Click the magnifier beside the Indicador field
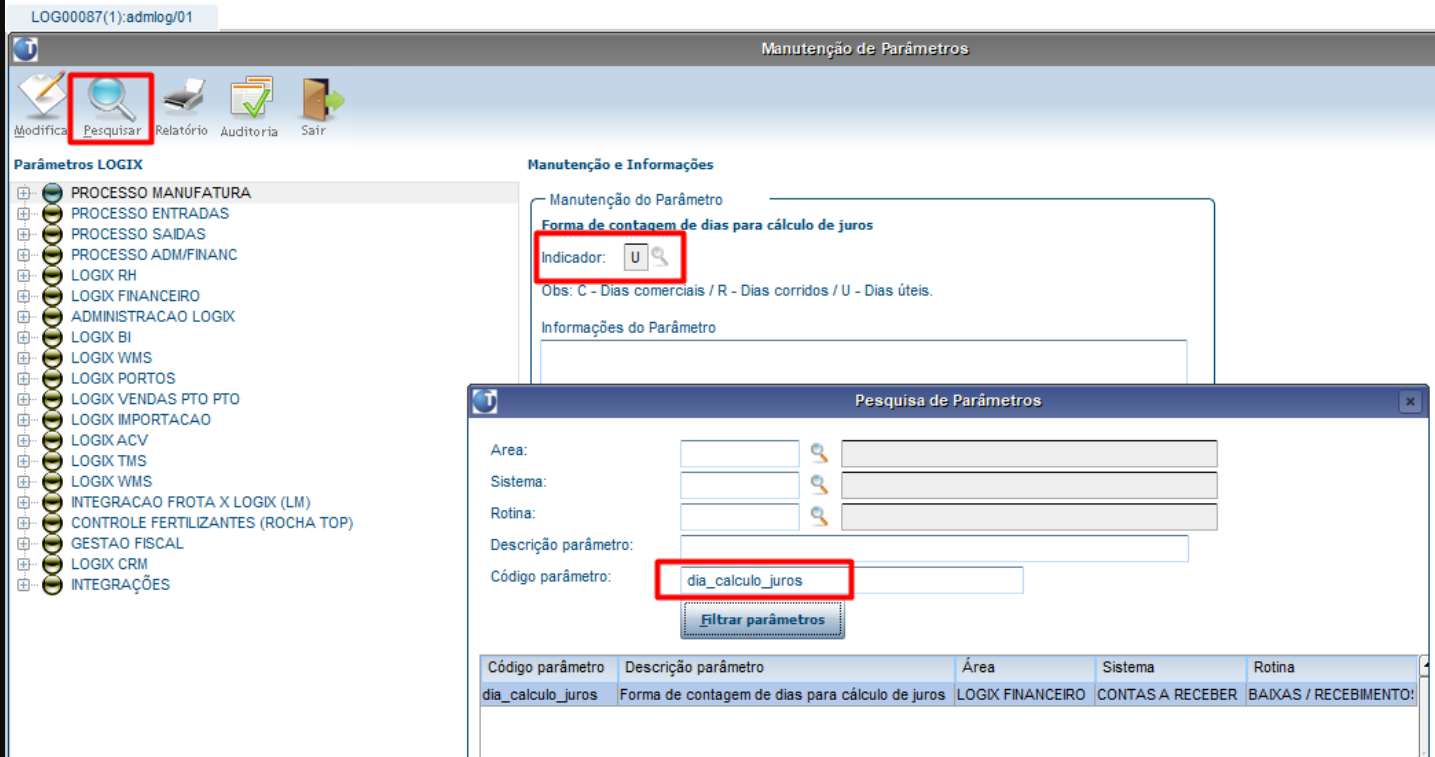Viewport: 1435px width, 757px height. (x=659, y=257)
